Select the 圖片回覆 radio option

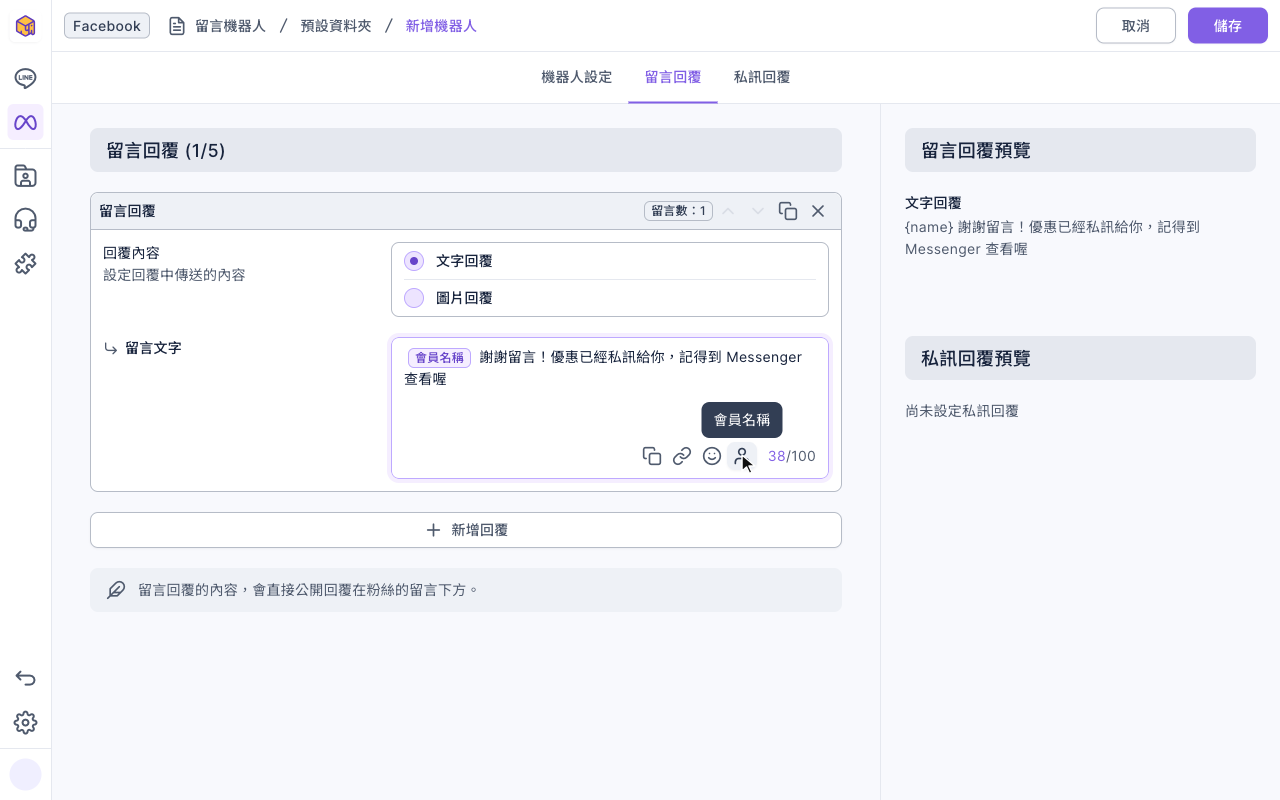pos(414,298)
